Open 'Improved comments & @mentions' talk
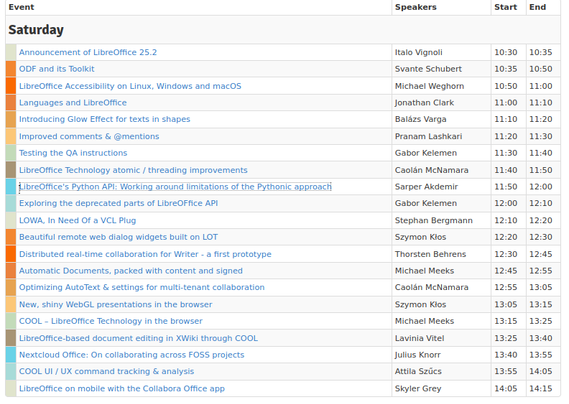This screenshot has height=404, width=569. click(89, 136)
